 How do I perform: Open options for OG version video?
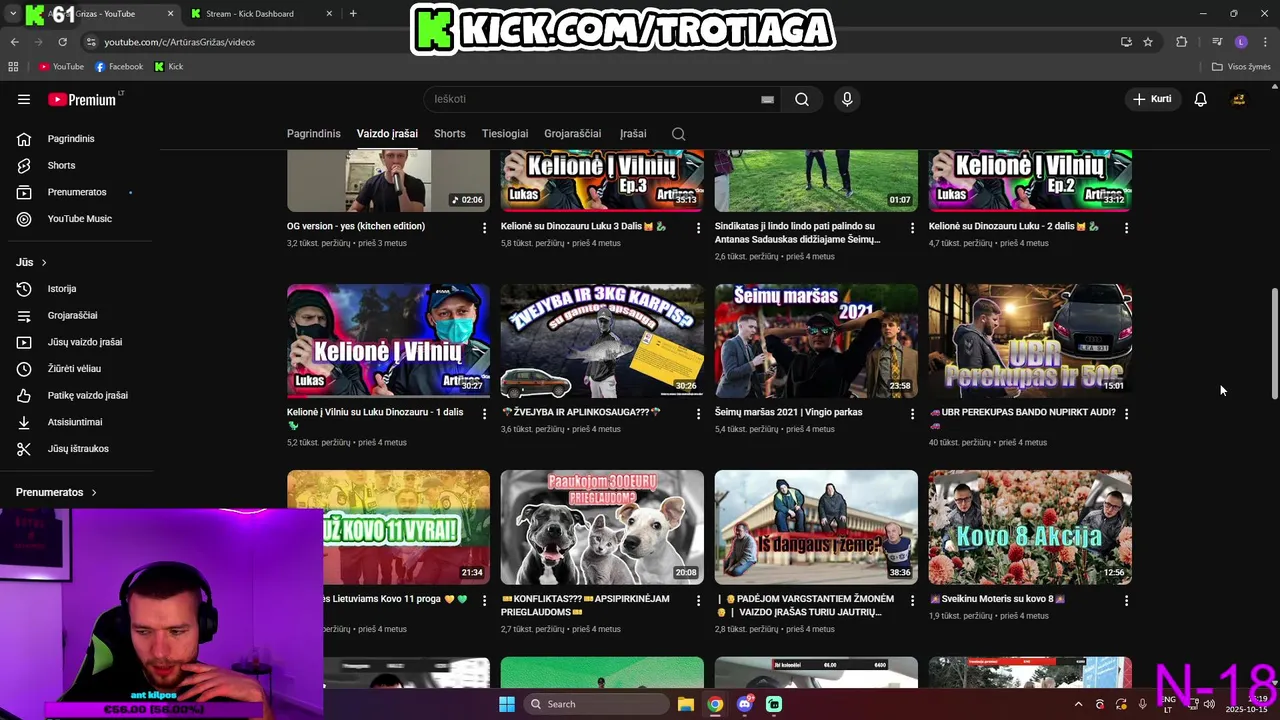(x=484, y=228)
